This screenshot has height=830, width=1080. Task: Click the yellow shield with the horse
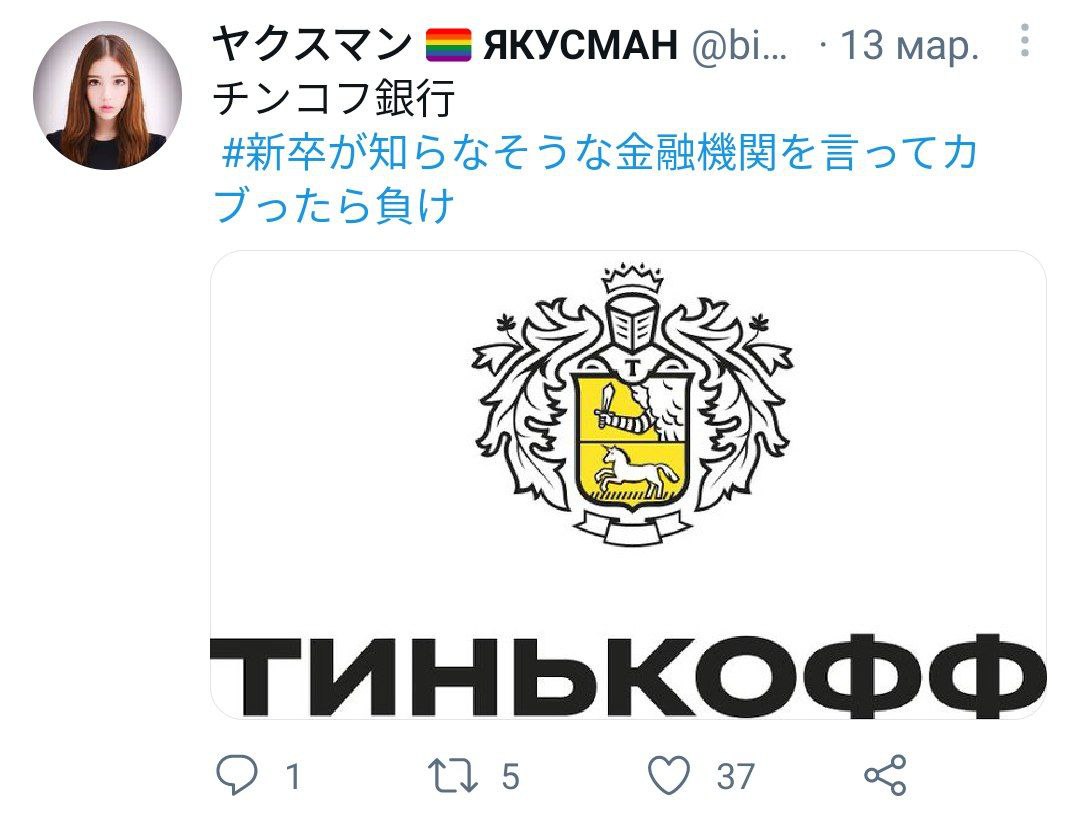coord(632,441)
